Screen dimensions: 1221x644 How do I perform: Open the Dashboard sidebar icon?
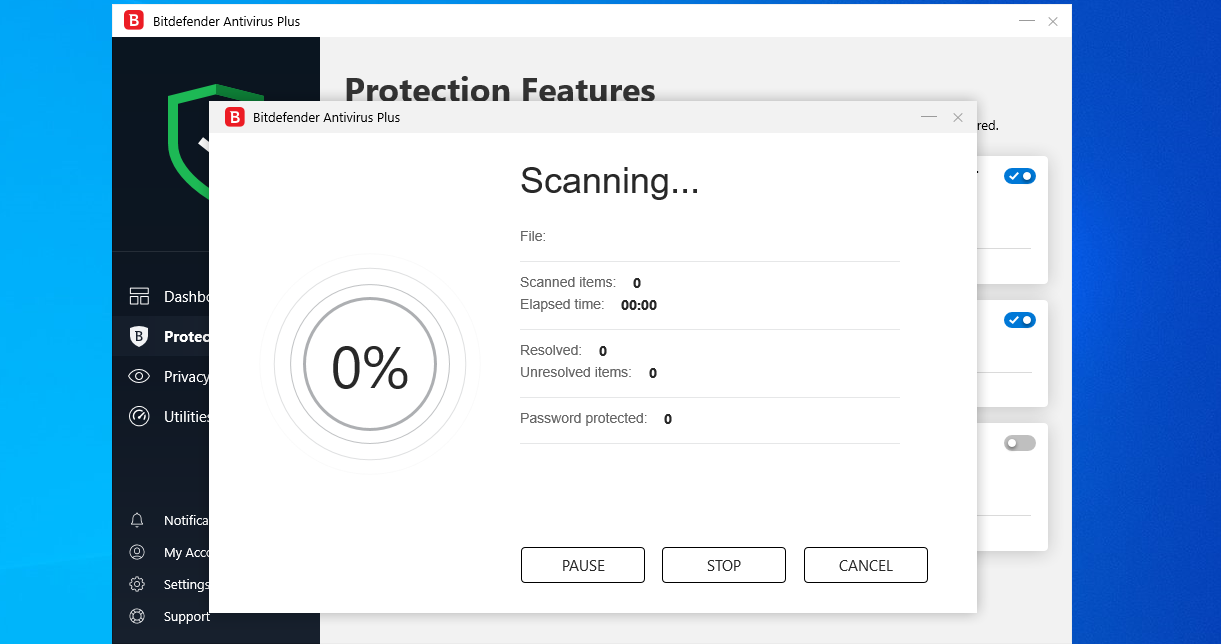click(139, 296)
